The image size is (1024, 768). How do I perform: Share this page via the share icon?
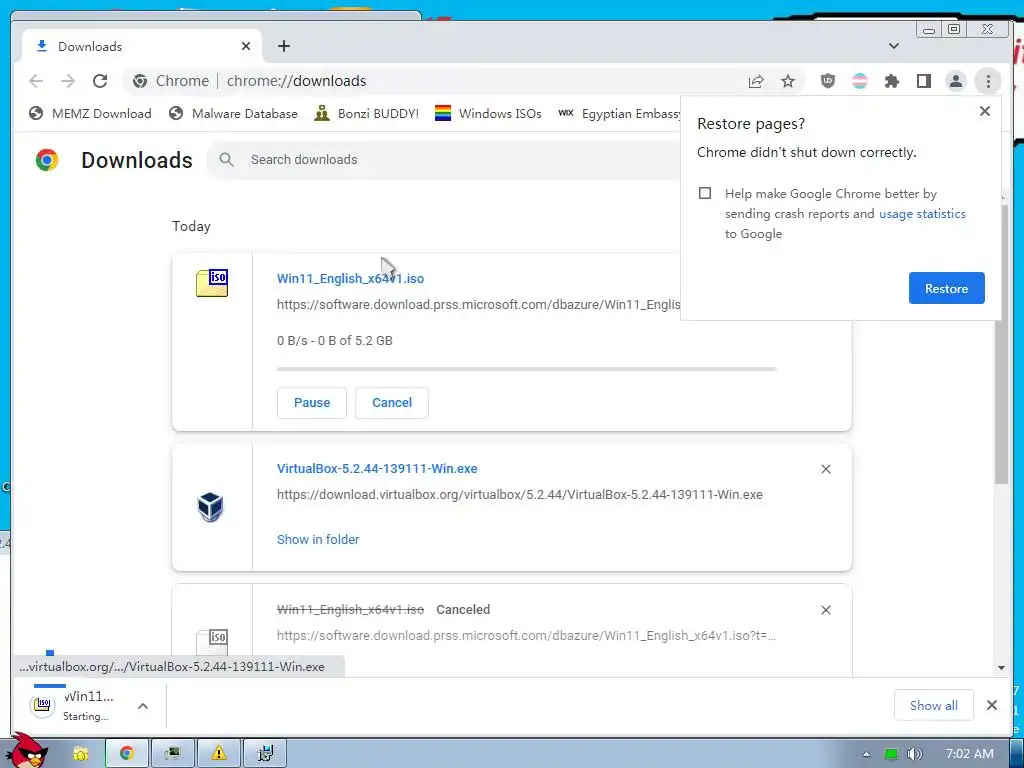pyautogui.click(x=756, y=81)
